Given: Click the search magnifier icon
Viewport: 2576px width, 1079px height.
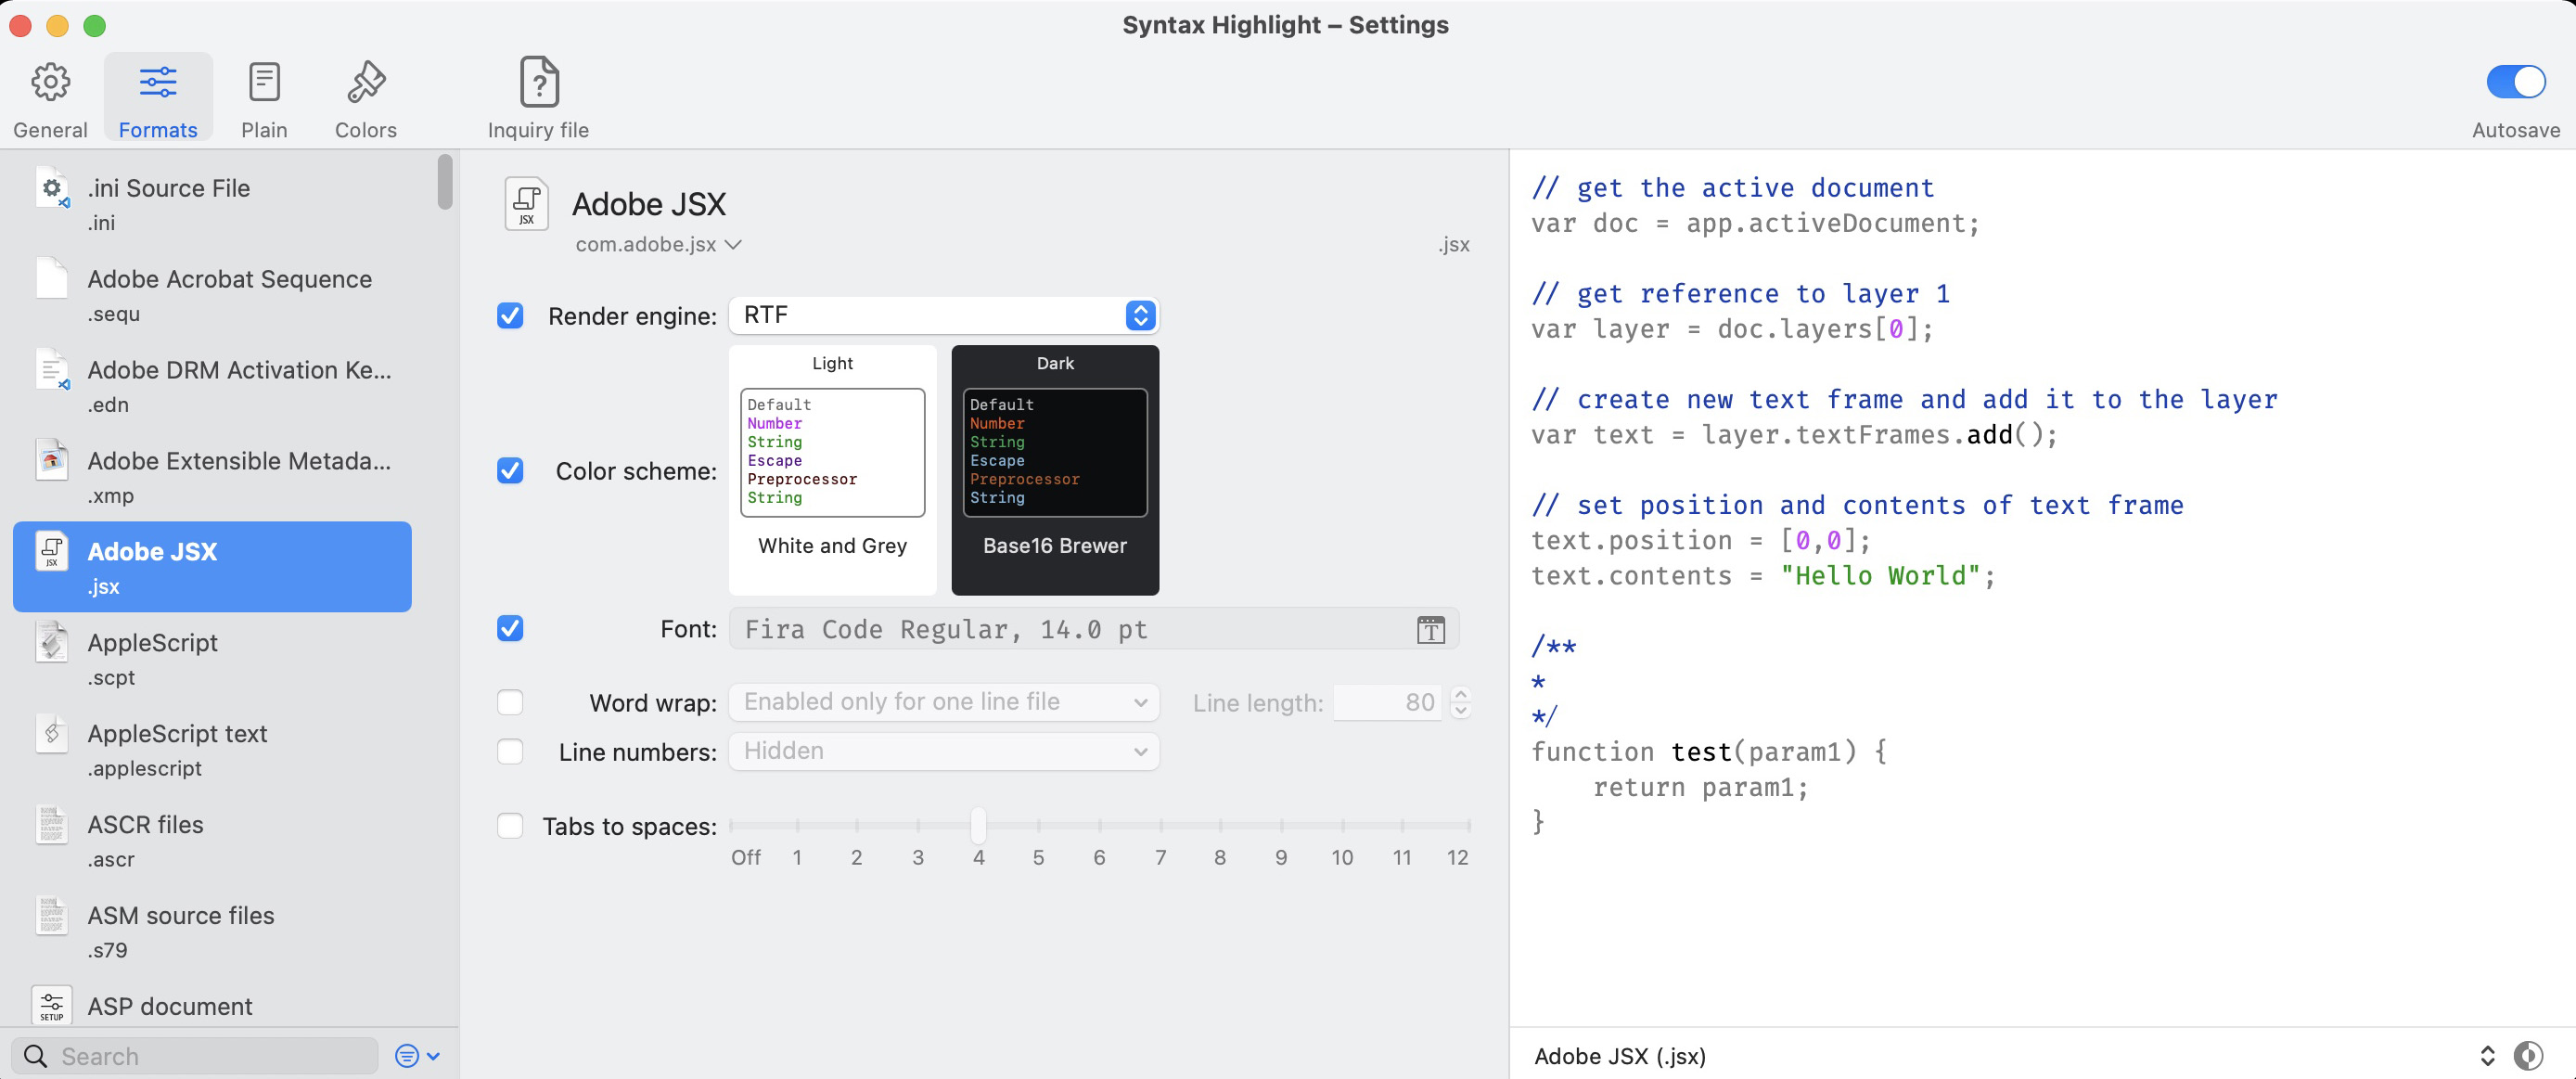Looking at the screenshot, I should pos(35,1056).
